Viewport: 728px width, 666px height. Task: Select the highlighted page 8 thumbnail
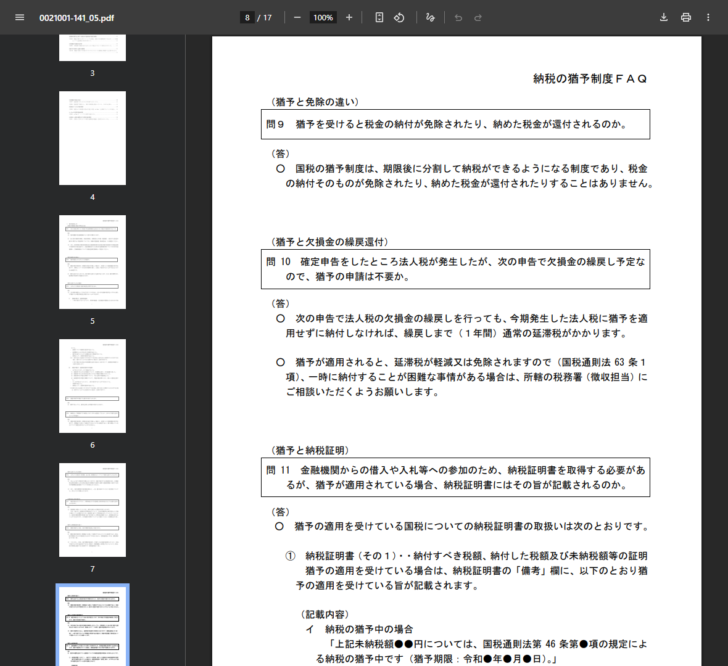click(92, 625)
